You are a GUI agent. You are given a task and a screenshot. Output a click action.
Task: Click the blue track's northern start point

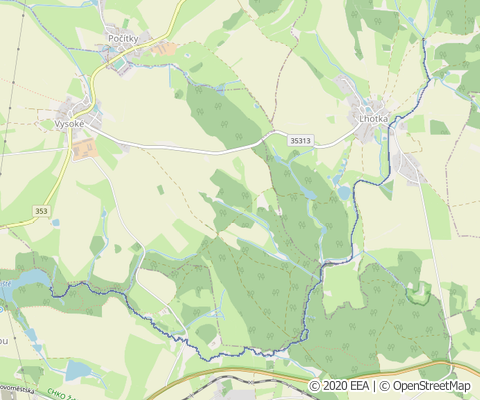point(423,39)
